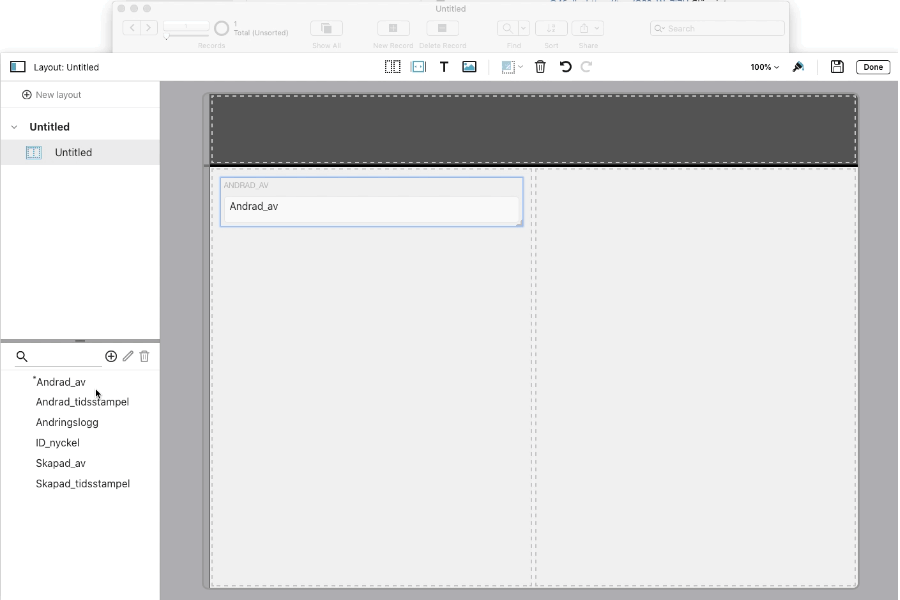Open the 100% zoom dropdown
Image resolution: width=900 pixels, height=600 pixels.
764,67
